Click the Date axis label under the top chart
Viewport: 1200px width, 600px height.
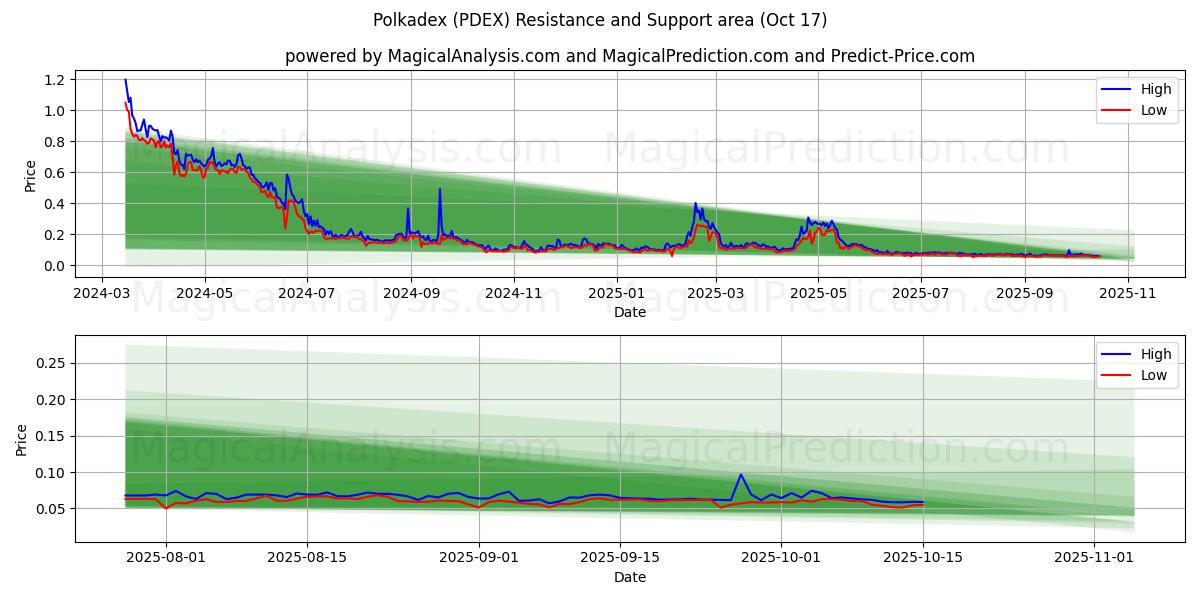tap(630, 312)
